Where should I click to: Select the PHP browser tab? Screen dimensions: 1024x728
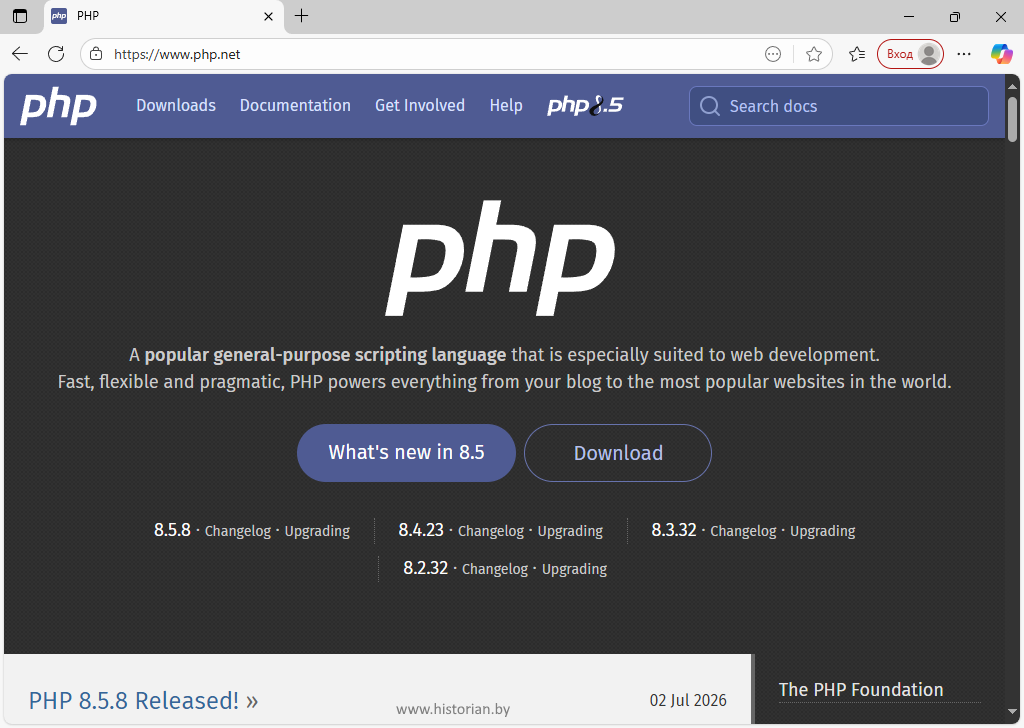(163, 16)
